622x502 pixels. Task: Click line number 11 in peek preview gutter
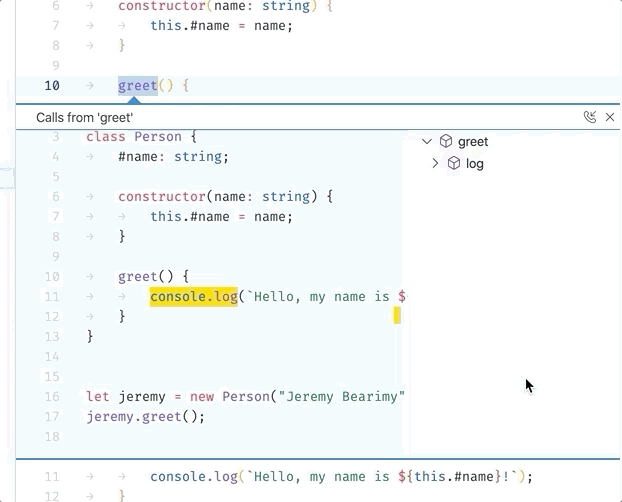tap(52, 297)
